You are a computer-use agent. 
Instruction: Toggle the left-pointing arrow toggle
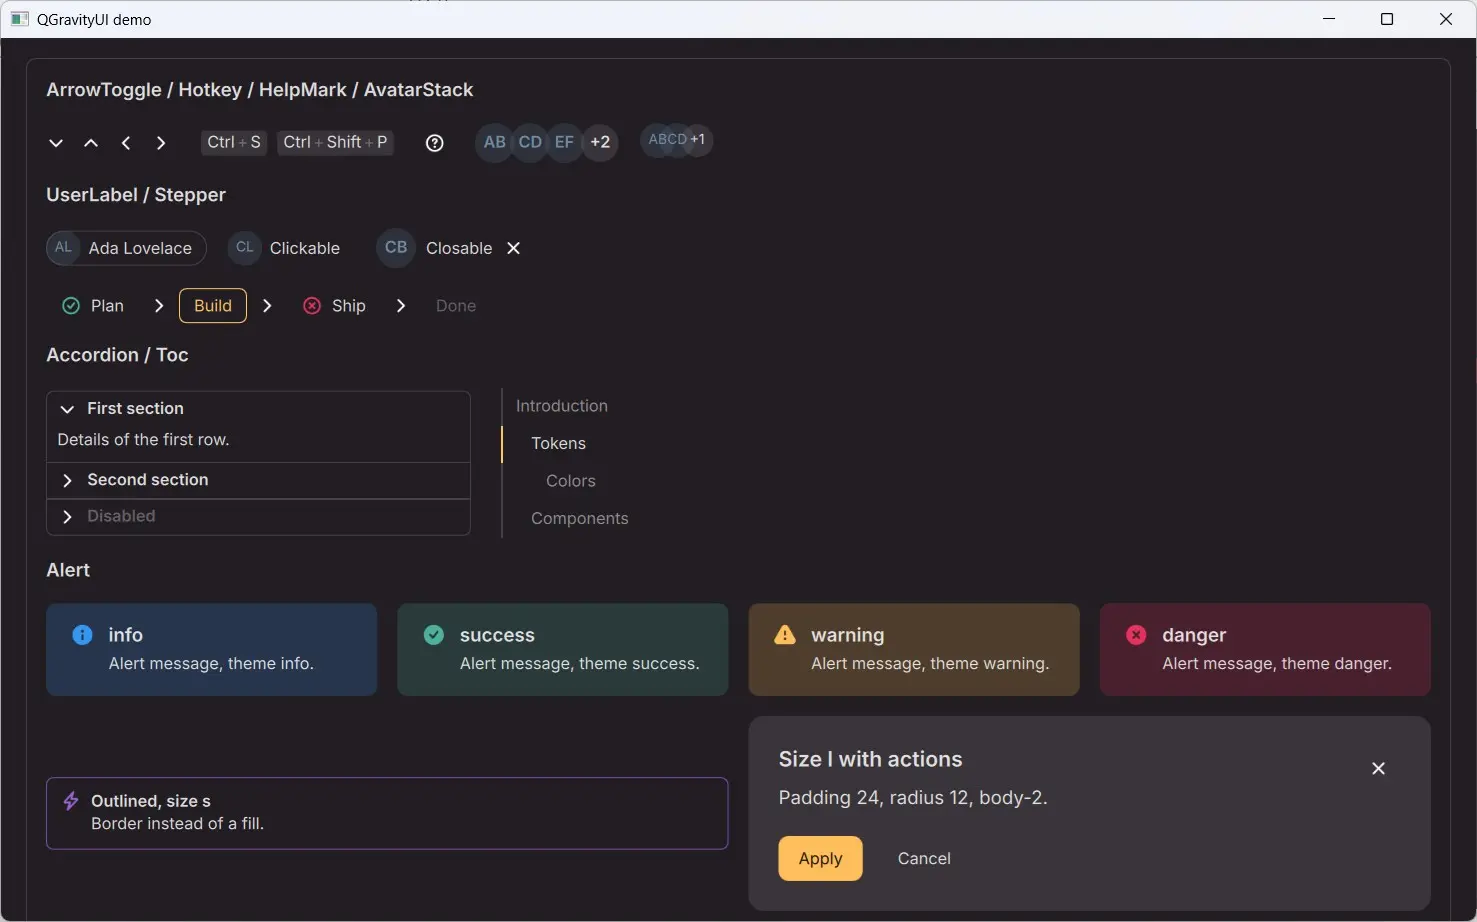(126, 143)
